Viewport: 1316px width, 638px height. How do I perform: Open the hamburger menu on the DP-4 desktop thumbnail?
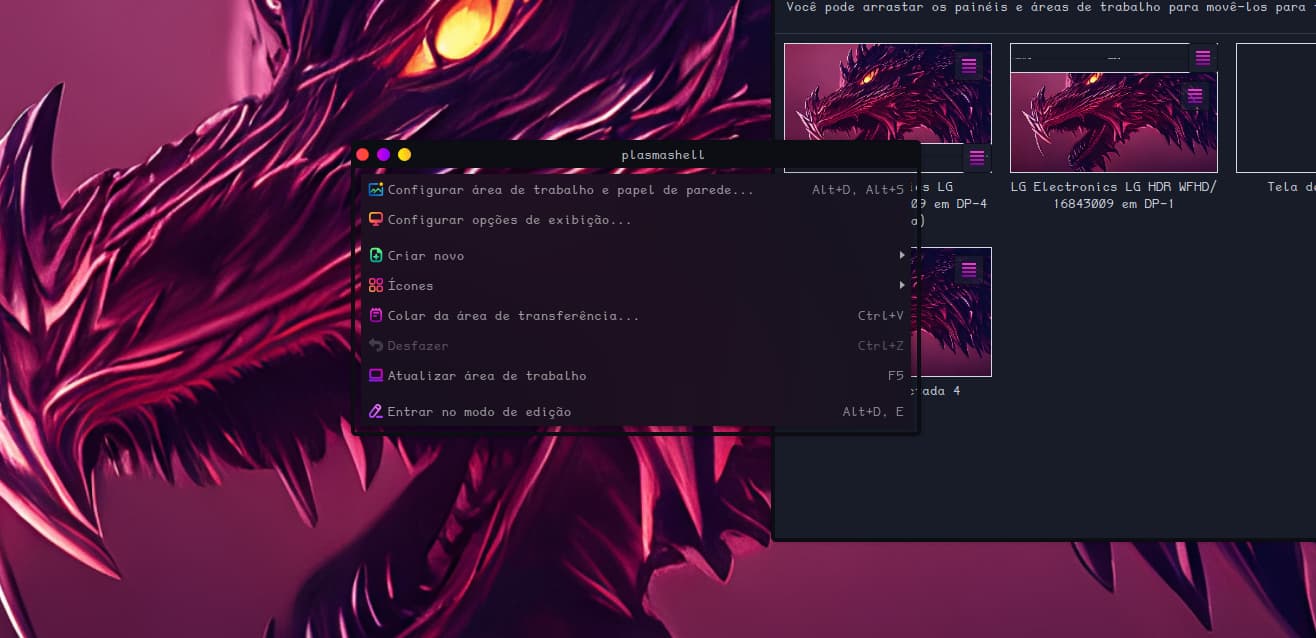[968, 66]
